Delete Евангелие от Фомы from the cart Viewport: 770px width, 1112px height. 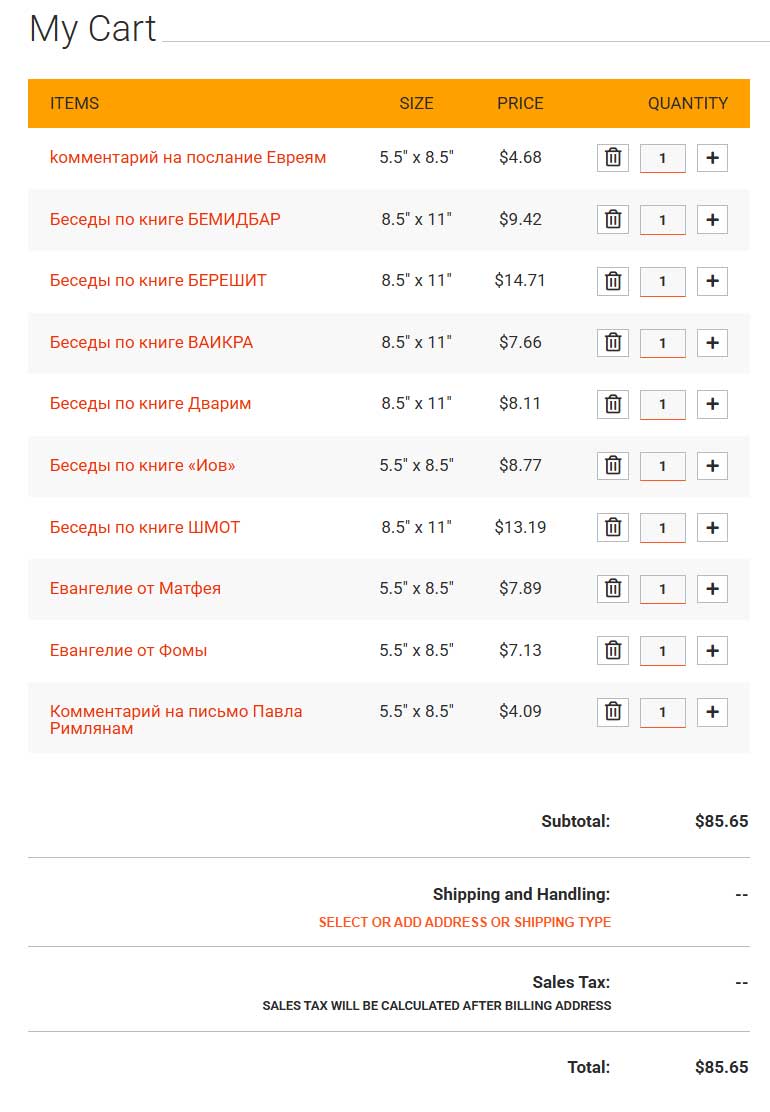point(613,650)
